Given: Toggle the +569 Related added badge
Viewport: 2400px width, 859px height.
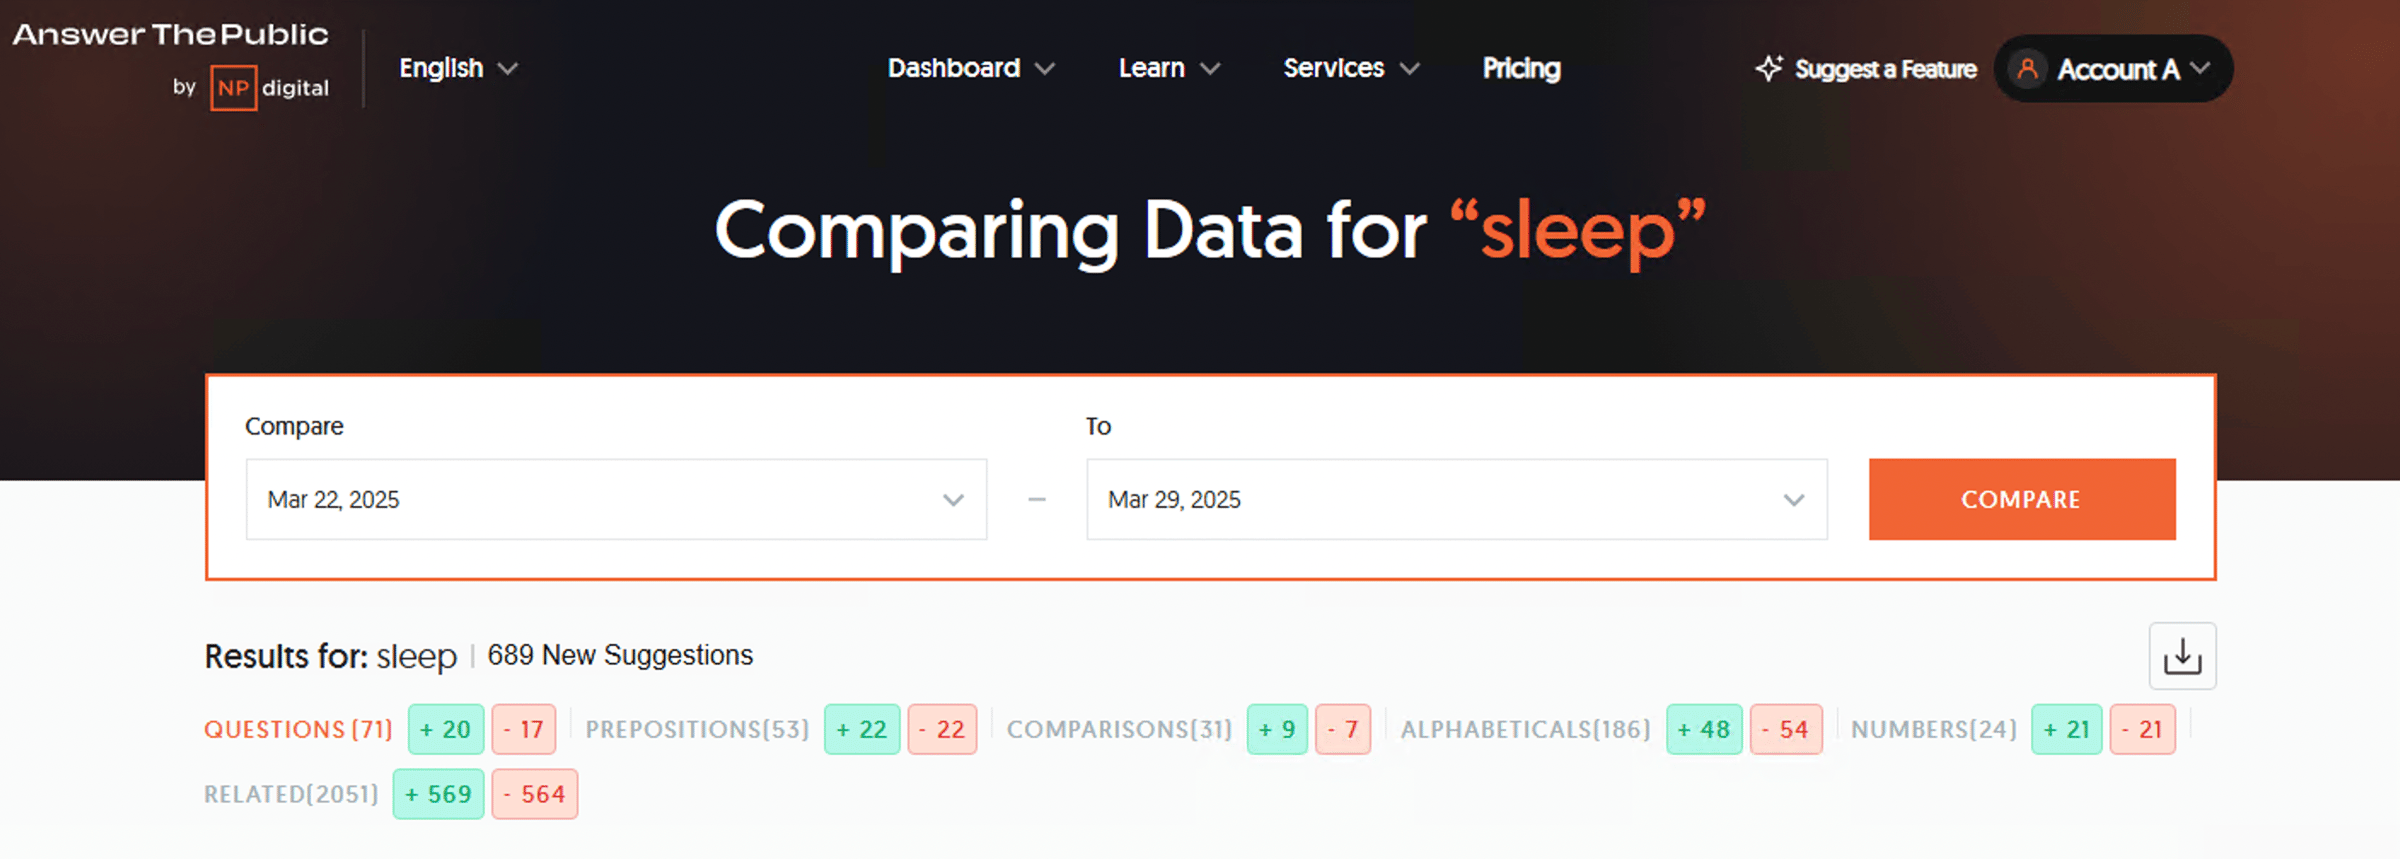Looking at the screenshot, I should [438, 795].
